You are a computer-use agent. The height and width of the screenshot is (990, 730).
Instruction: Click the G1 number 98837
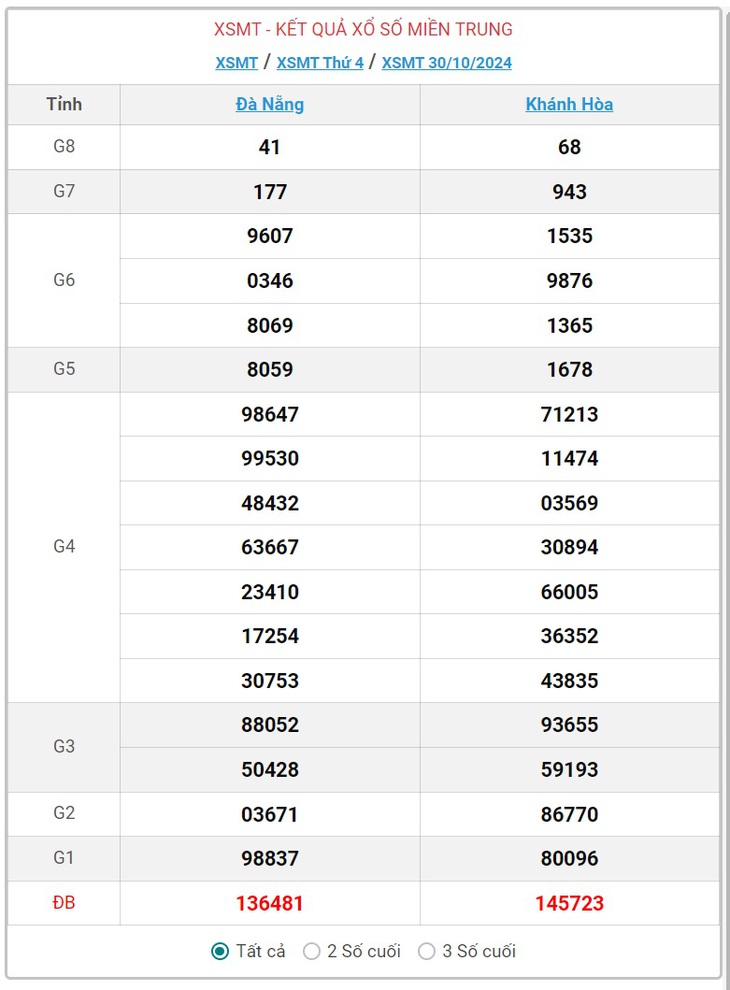[x=270, y=859]
